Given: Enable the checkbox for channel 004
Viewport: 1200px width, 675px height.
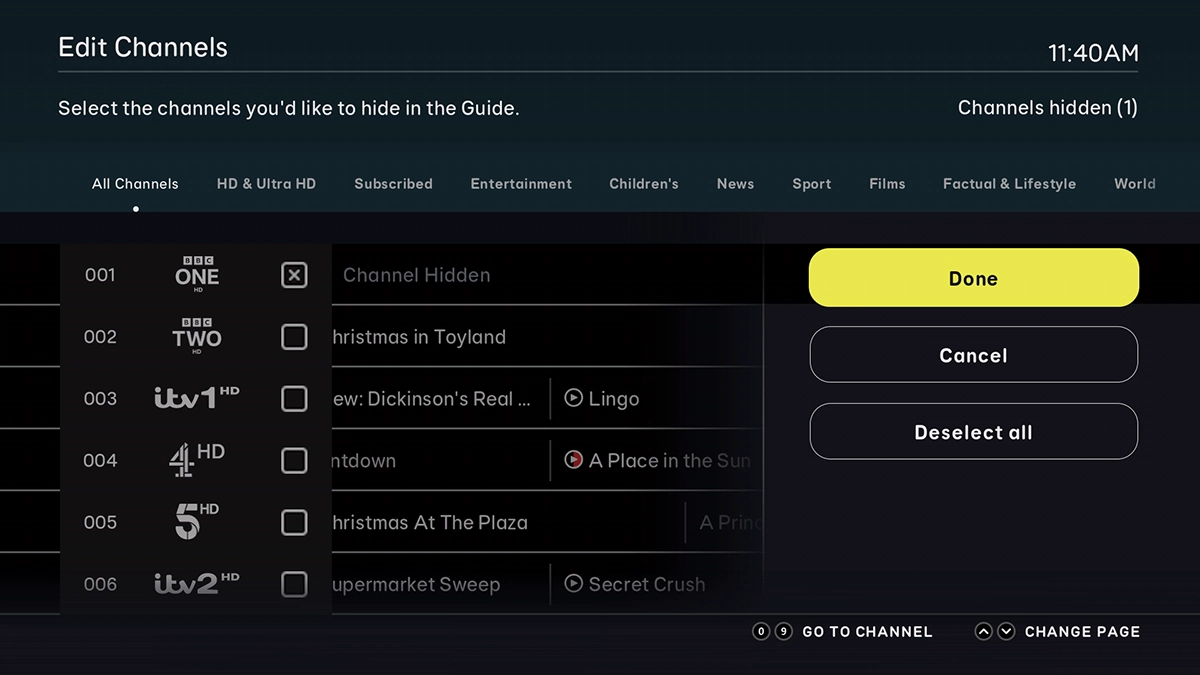Looking at the screenshot, I should pos(294,460).
